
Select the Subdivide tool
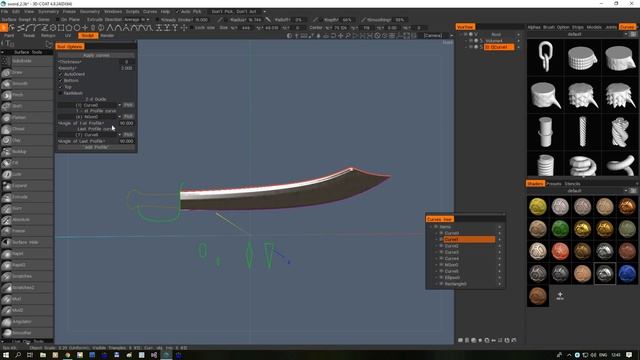[x=27, y=61]
